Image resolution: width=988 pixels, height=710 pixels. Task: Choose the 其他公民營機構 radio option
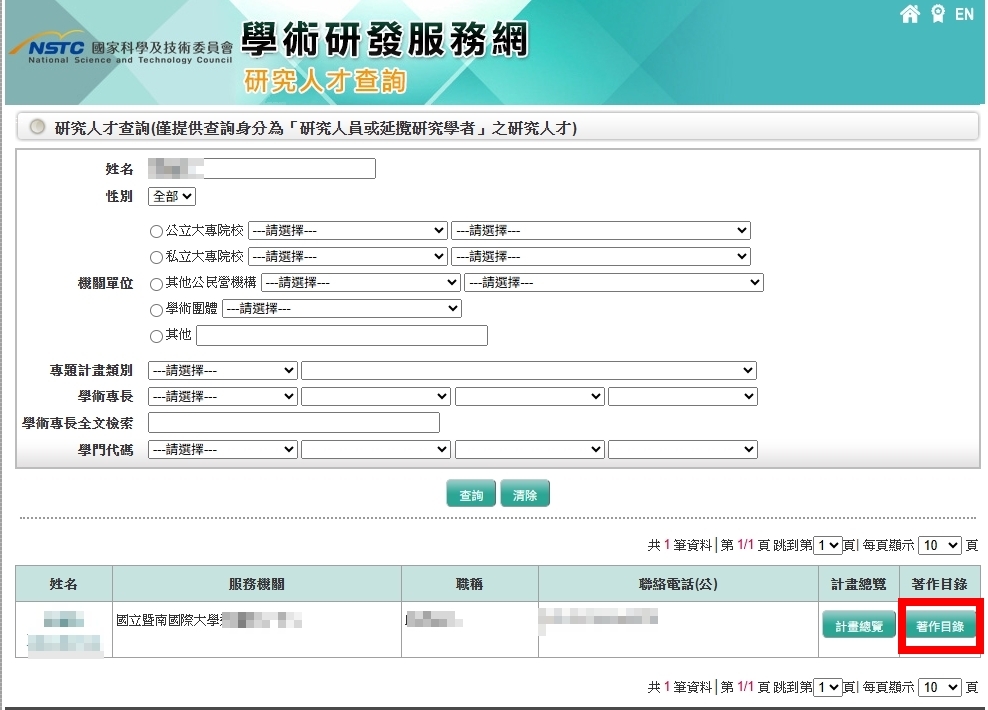156,283
